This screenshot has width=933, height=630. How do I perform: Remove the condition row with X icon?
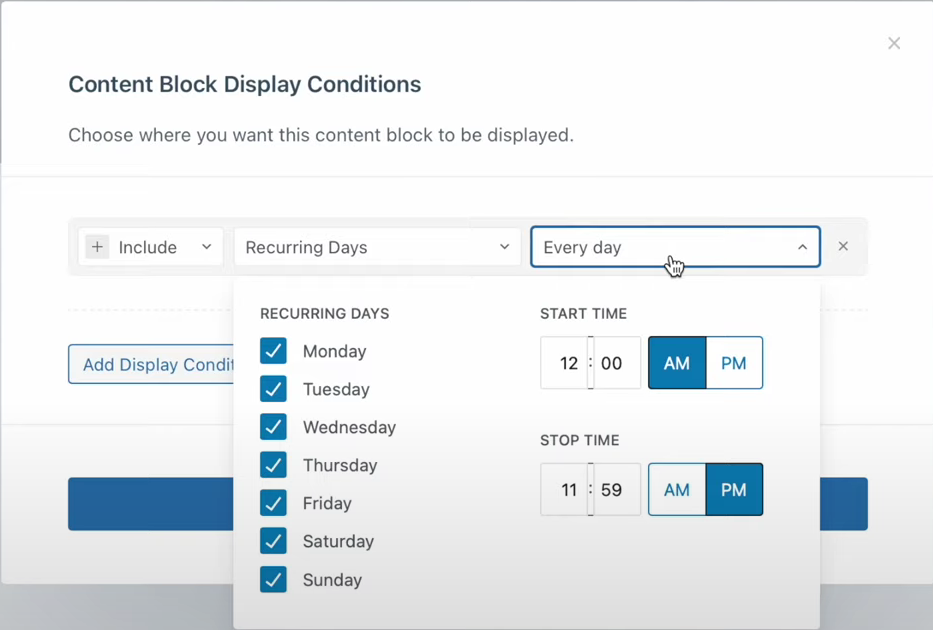[x=843, y=246]
